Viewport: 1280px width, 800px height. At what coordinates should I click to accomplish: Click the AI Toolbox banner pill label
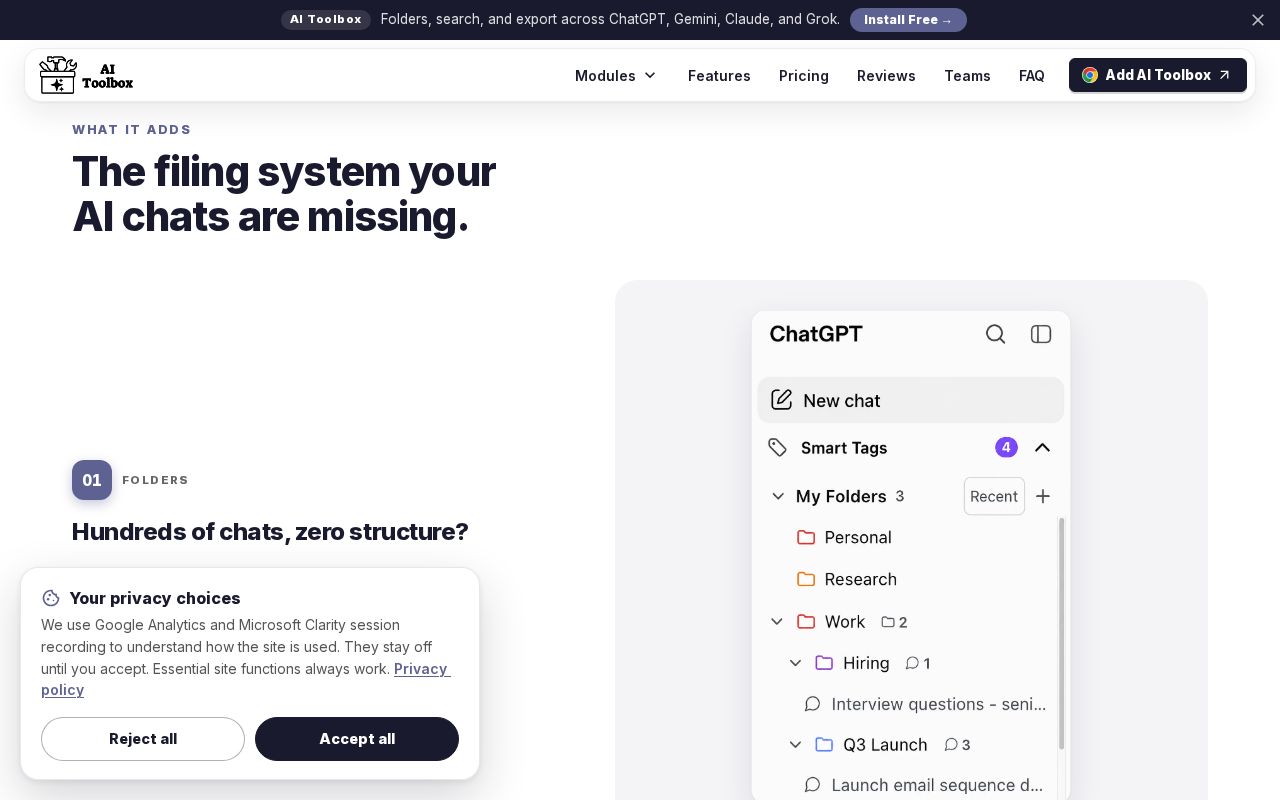point(326,20)
